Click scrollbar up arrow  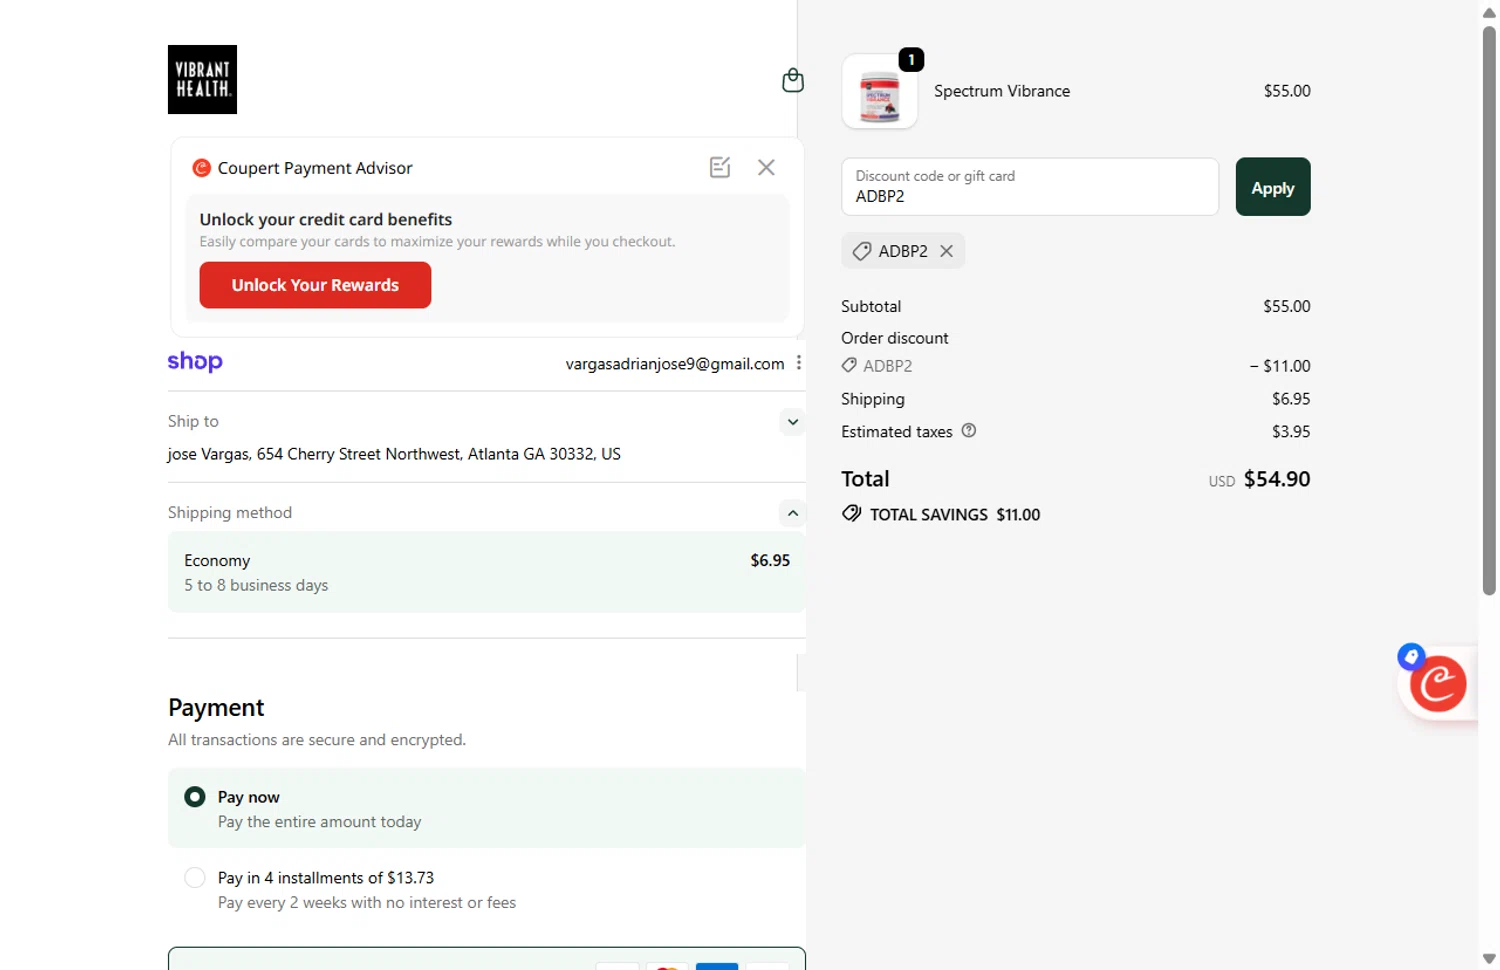coord(1489,12)
